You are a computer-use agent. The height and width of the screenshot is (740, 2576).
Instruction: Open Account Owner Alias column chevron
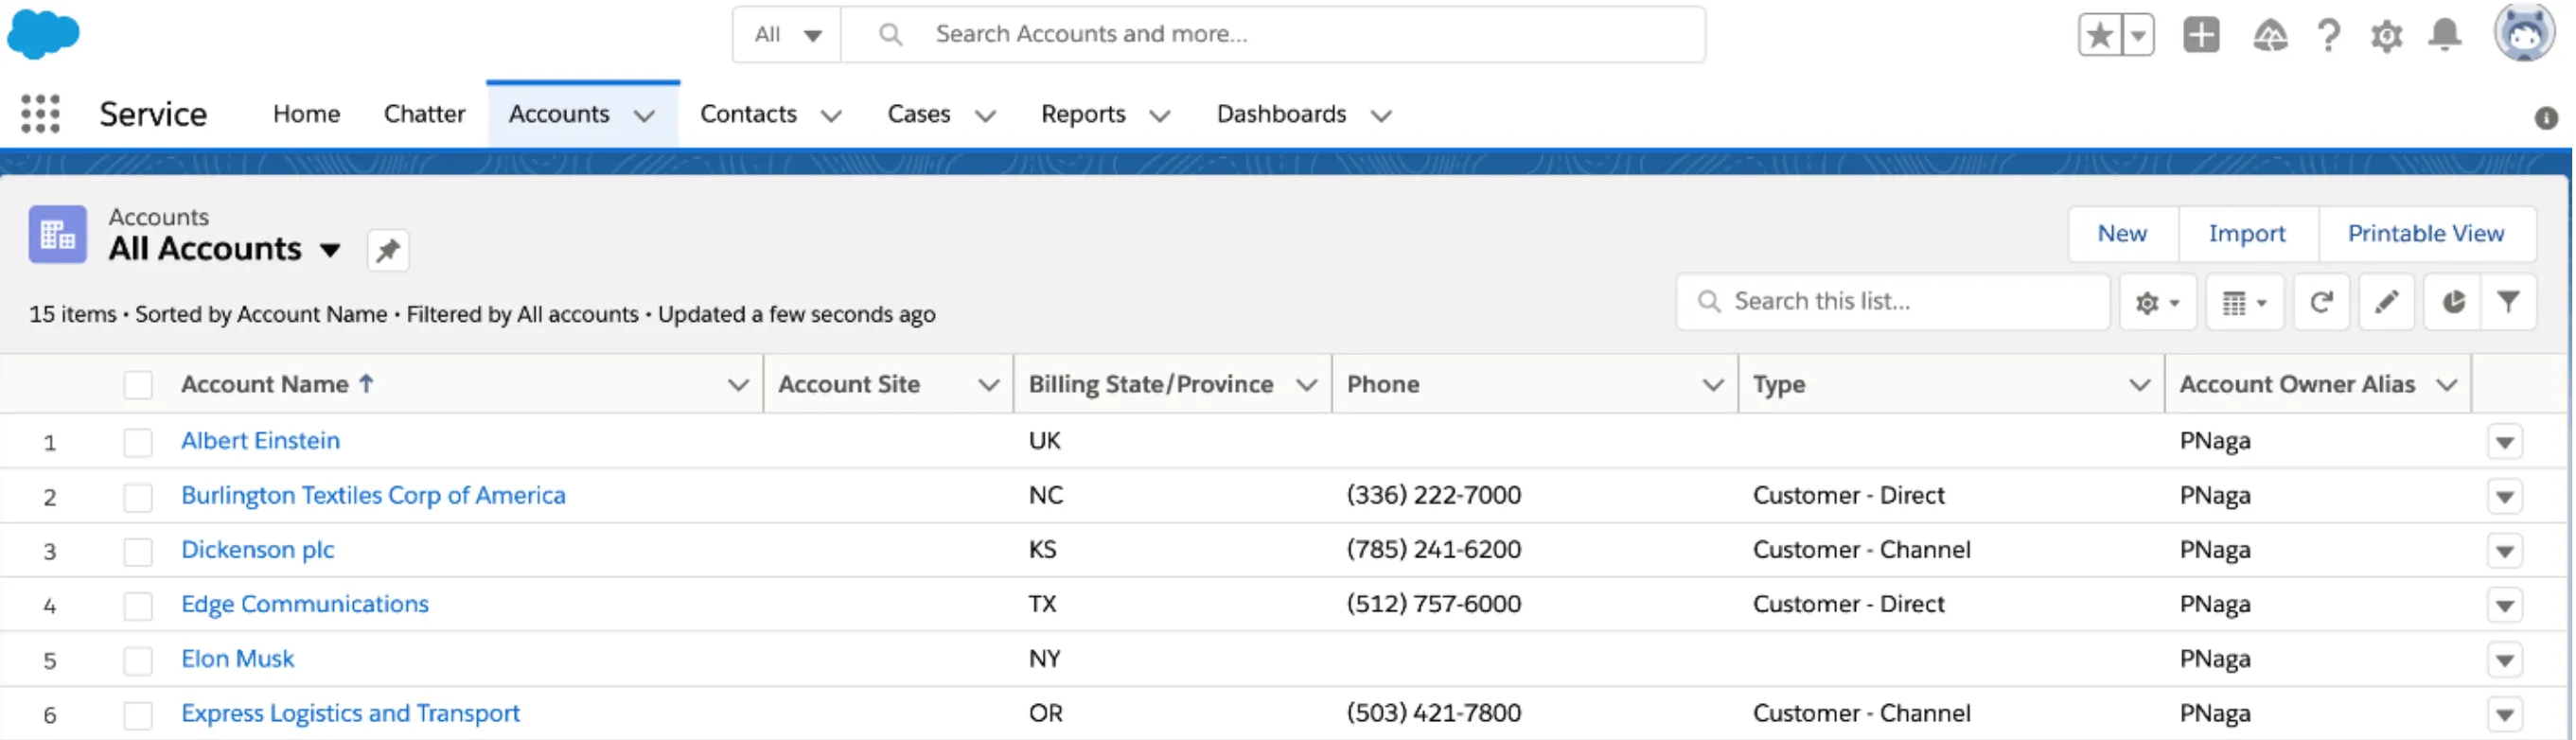point(2446,385)
